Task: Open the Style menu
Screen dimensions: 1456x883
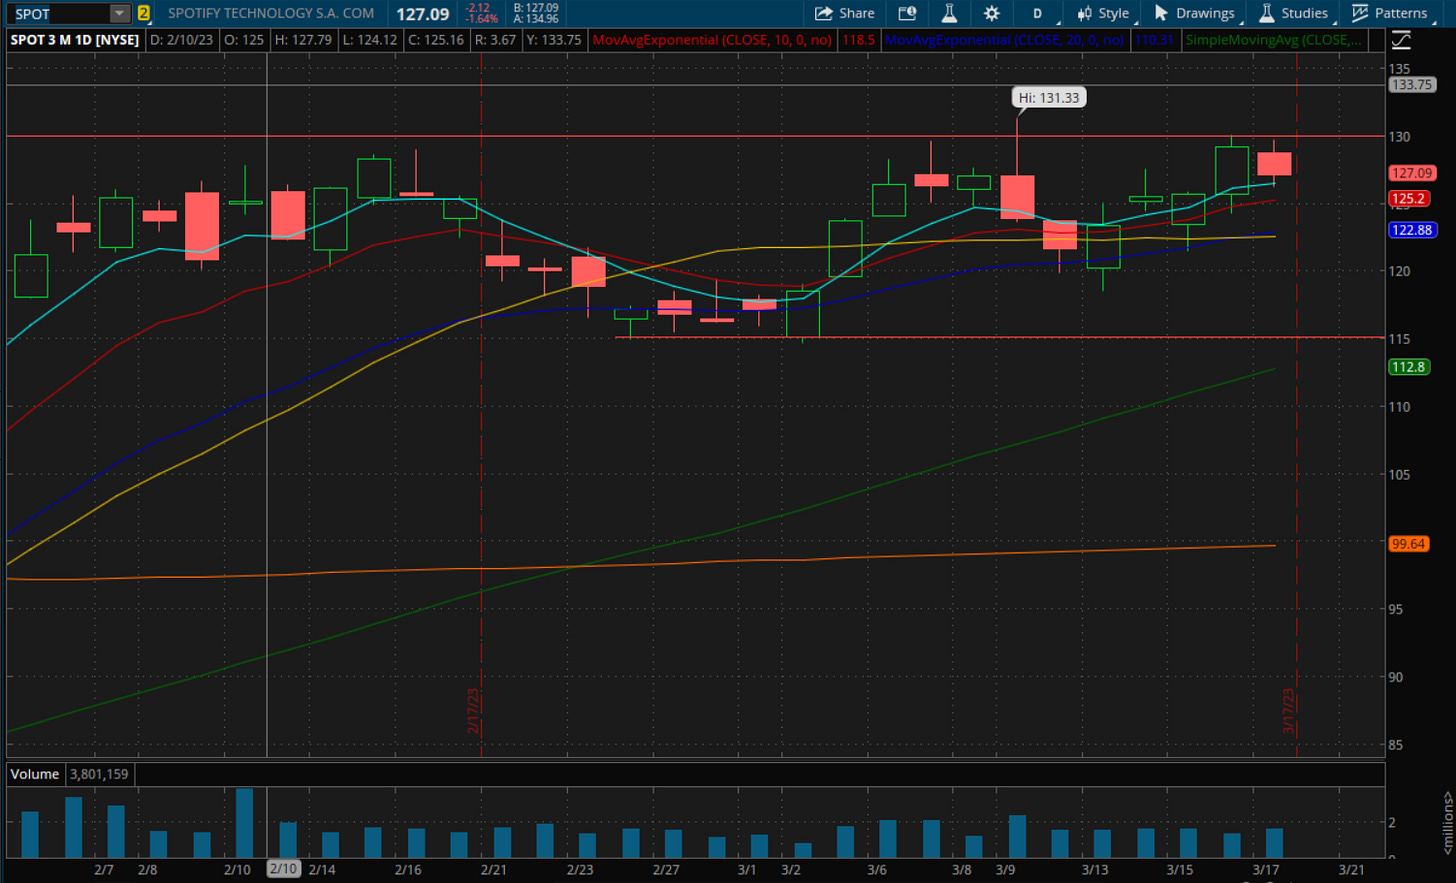Action: pos(1103,13)
